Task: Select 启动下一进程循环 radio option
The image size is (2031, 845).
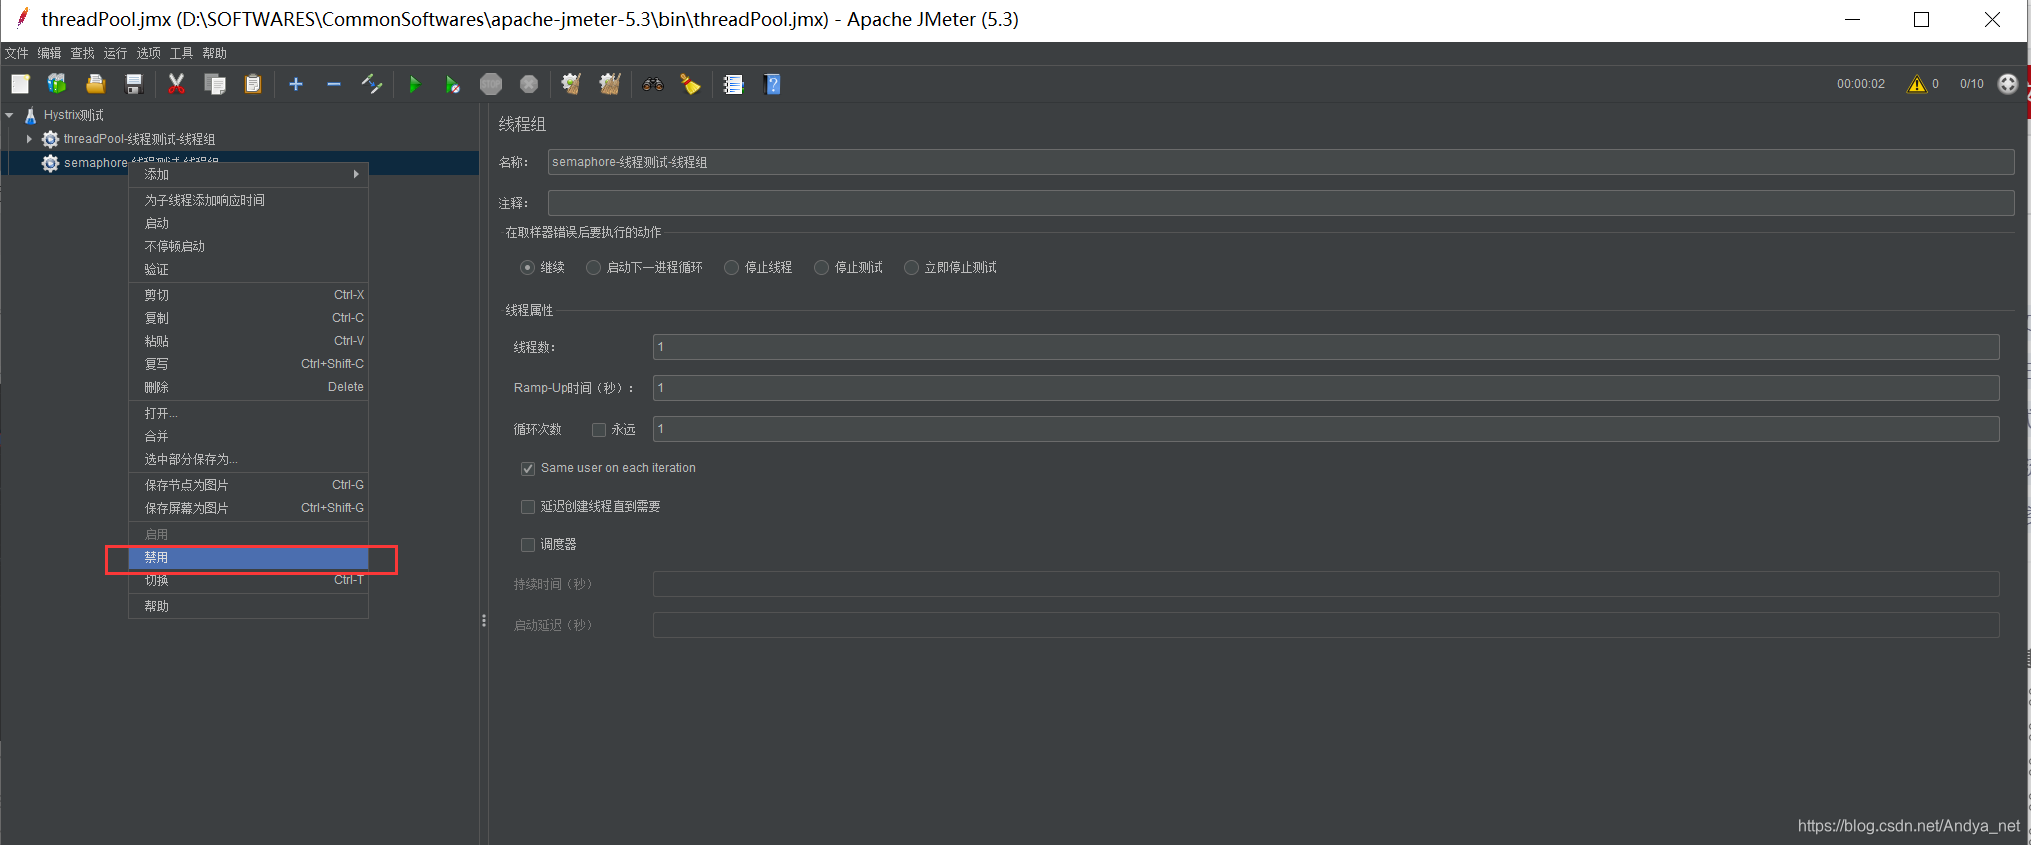Action: pyautogui.click(x=593, y=267)
